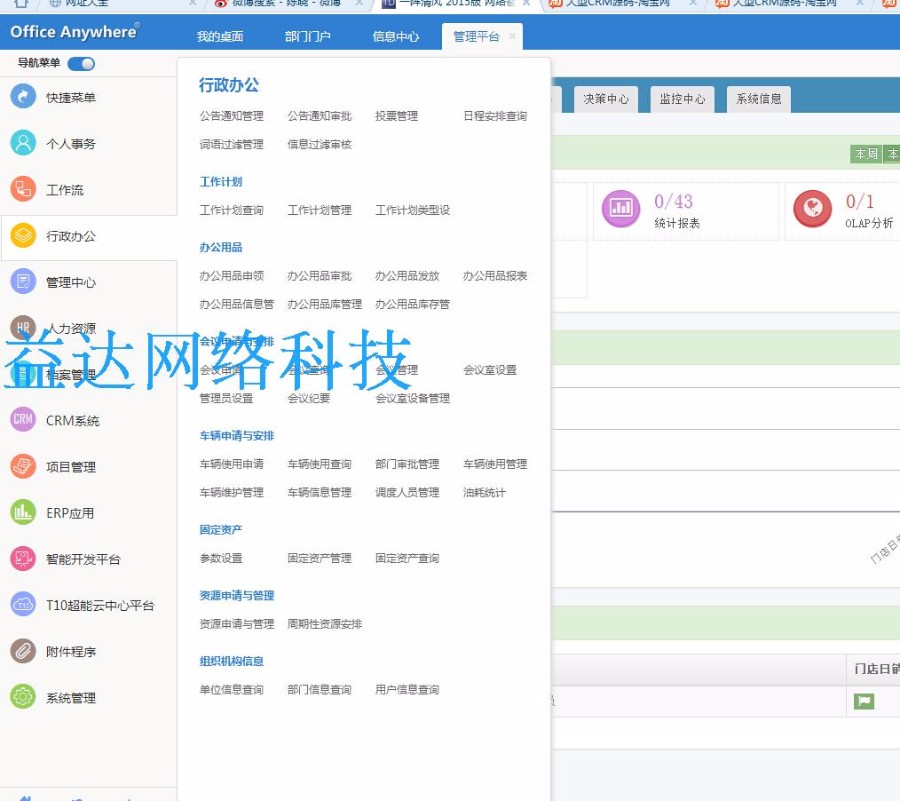Viewport: 900px width, 801px height.
Task: Click the OLAP分析 red pie icon
Action: point(812,209)
